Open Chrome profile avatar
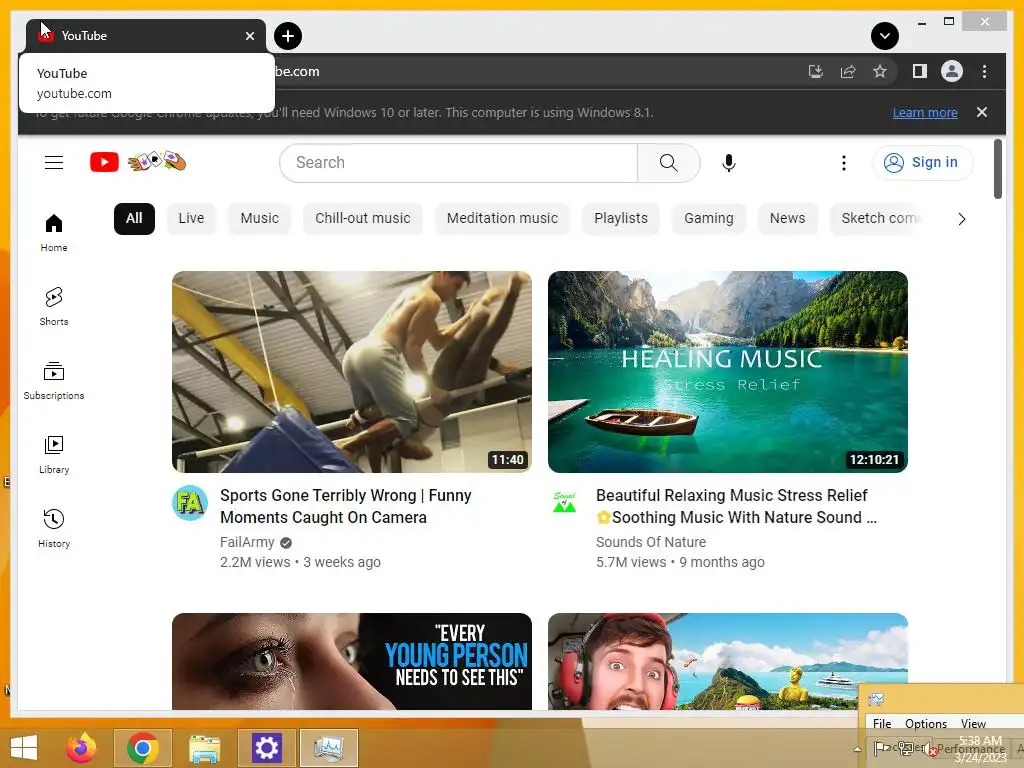Screen dimensions: 1024x768 (952, 71)
